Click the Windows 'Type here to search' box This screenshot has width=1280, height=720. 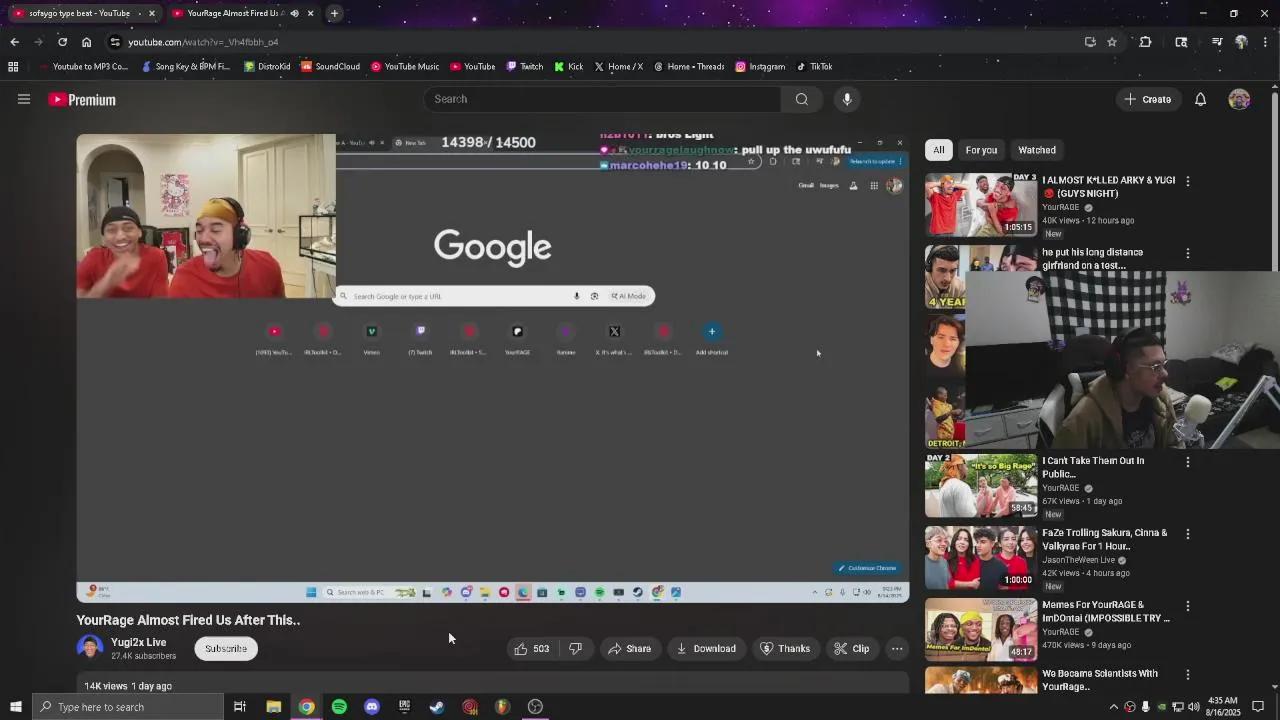click(127, 707)
